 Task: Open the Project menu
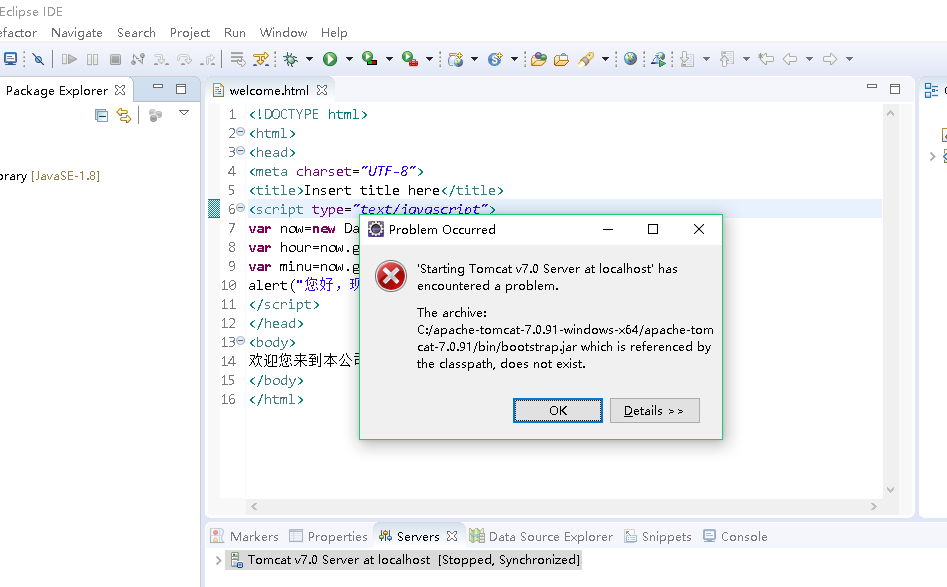pos(190,33)
